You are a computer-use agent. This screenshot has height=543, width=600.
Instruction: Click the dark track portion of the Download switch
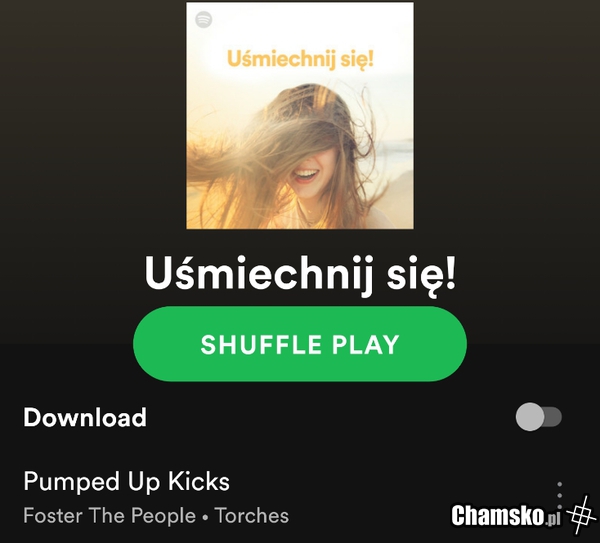pos(554,417)
